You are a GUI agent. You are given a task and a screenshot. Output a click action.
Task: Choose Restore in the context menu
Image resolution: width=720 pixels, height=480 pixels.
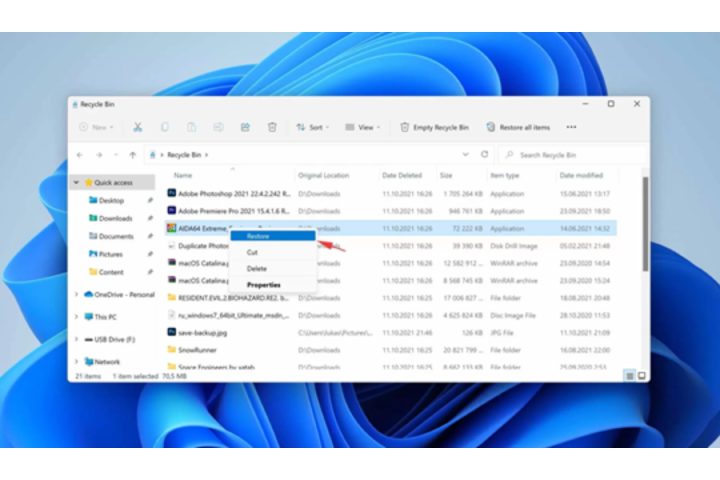(x=273, y=236)
